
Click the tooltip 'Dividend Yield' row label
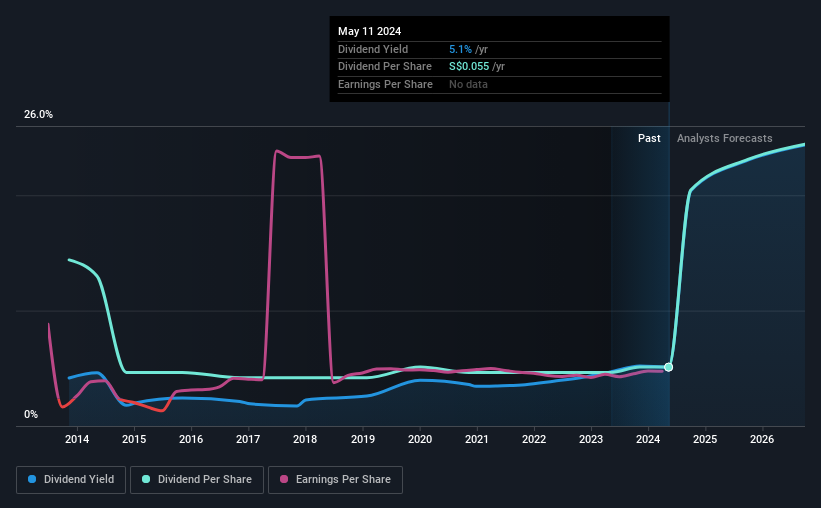(373, 49)
